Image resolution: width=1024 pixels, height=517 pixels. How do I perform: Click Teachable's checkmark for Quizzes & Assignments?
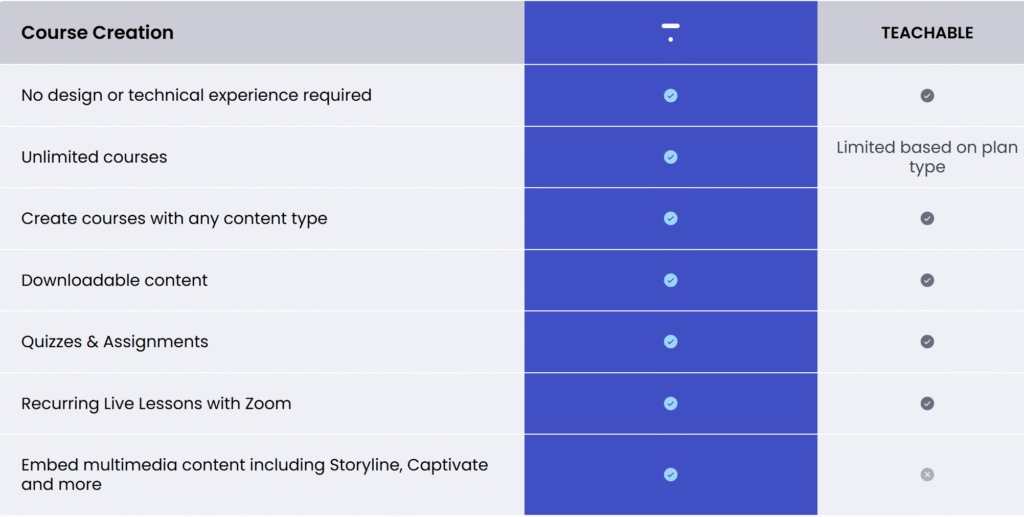click(x=927, y=342)
